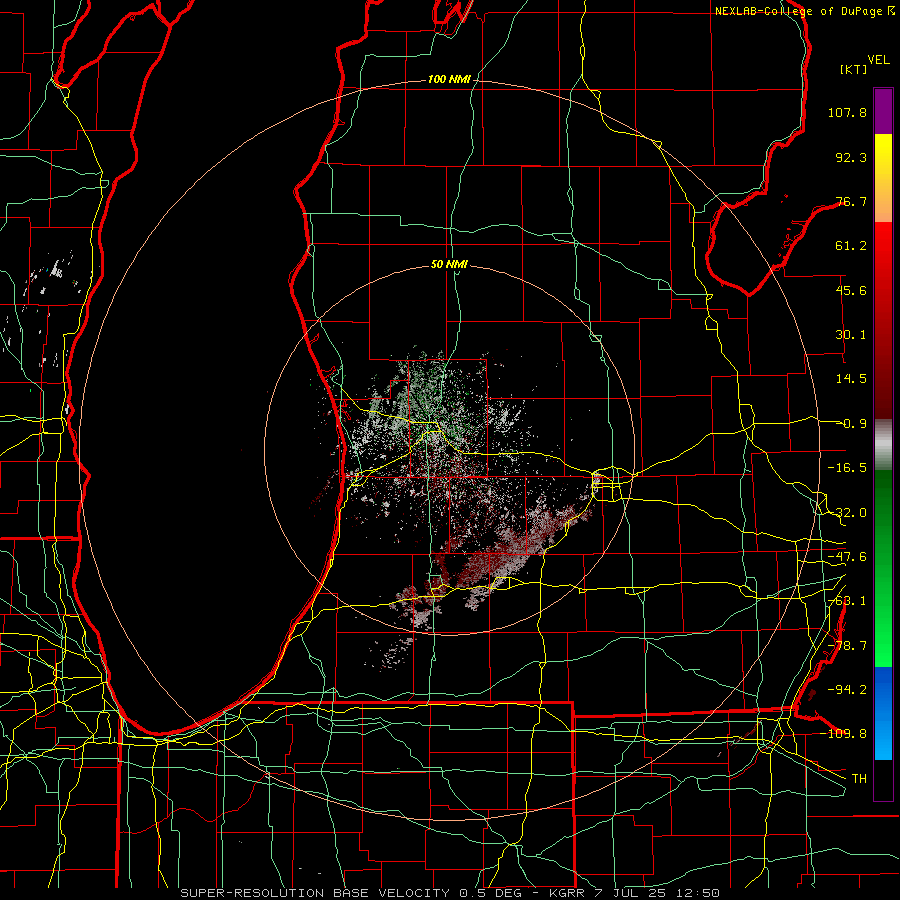Viewport: 900px width, 900px height.
Task: Click the bright green segment of color bar
Action: (883, 568)
